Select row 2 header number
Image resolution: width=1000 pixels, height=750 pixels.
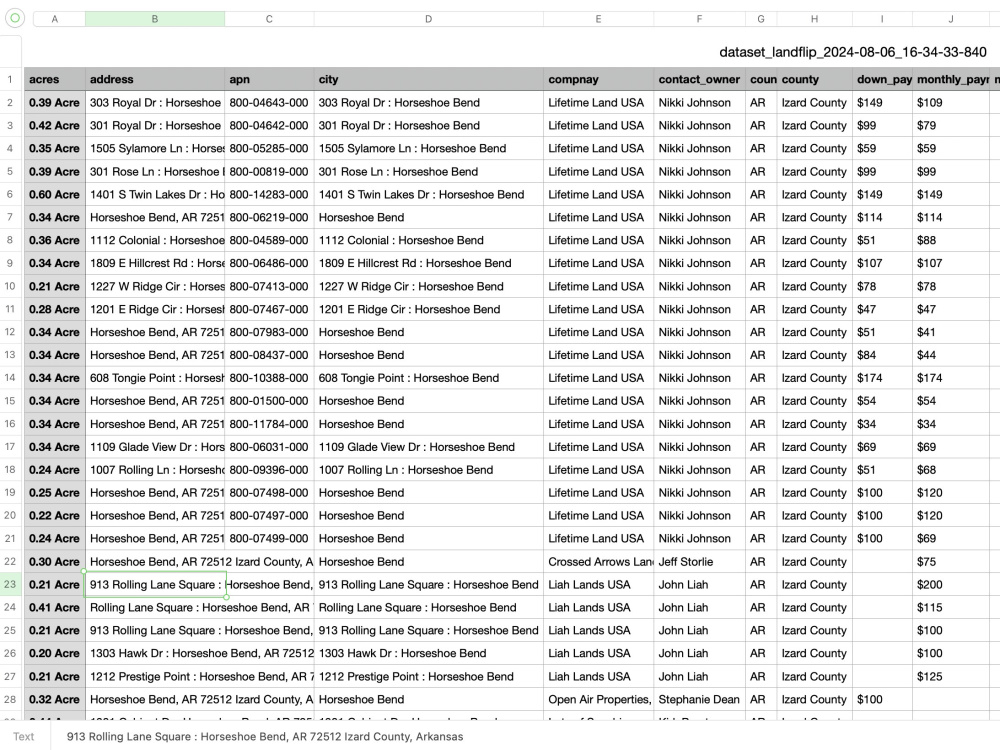pyautogui.click(x=10, y=103)
